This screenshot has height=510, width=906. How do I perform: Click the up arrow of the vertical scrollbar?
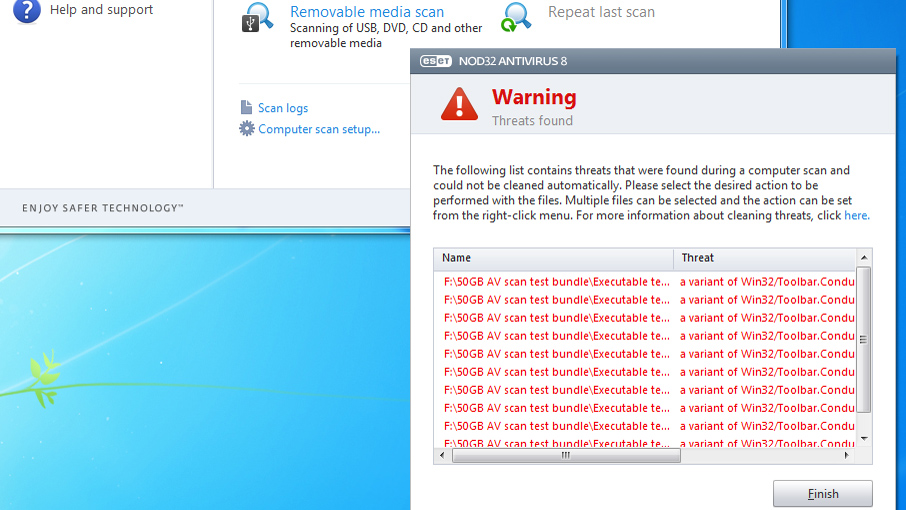[x=864, y=258]
